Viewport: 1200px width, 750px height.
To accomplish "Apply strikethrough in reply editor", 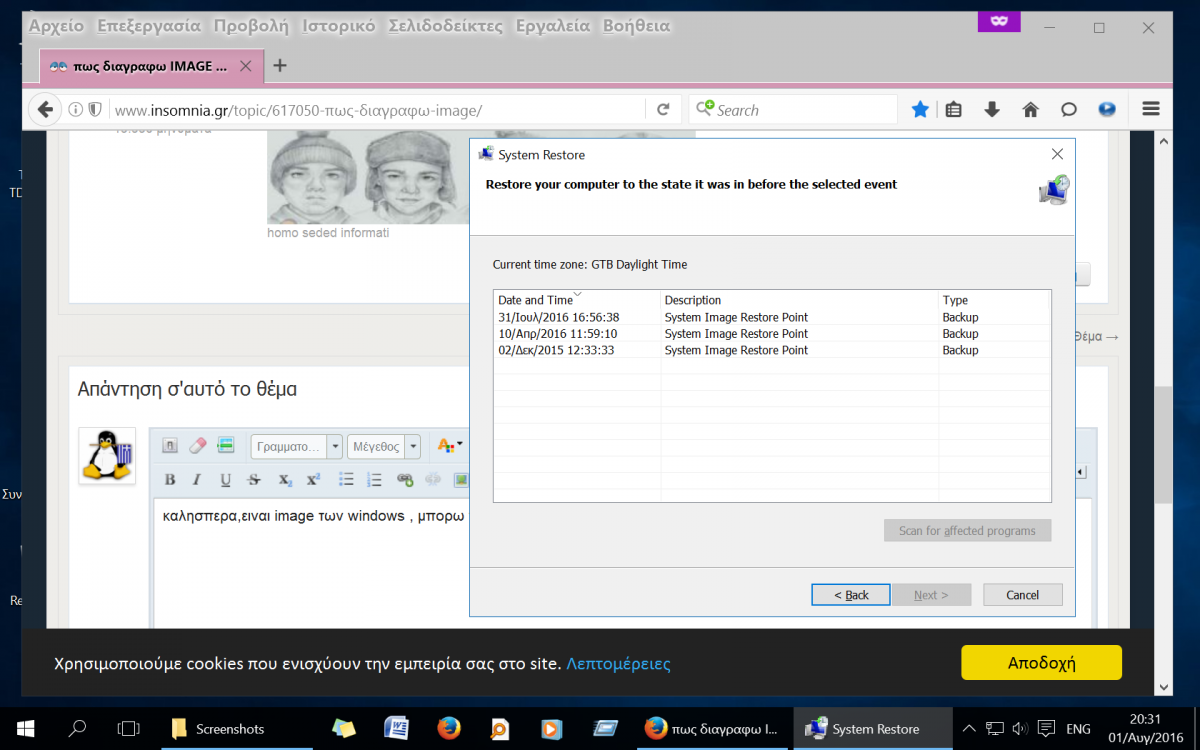I will coord(254,480).
